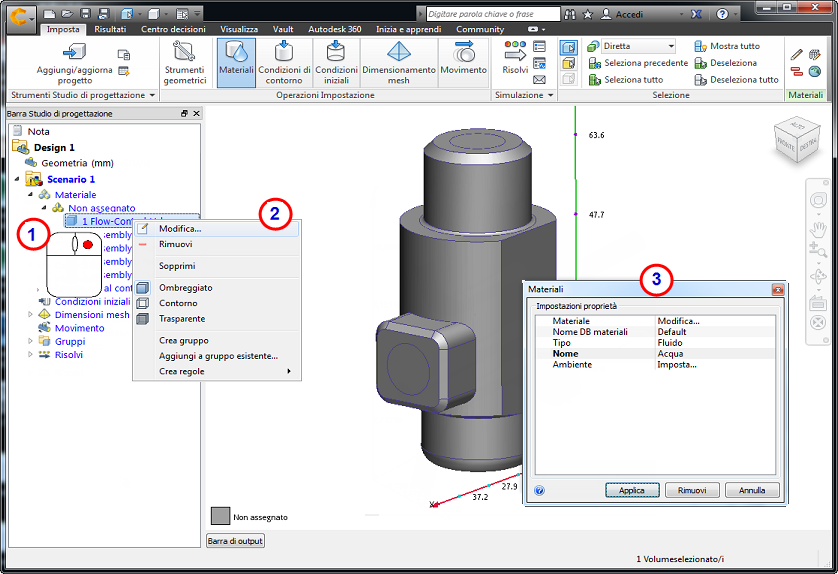Open Condizioni iniziali ribbon tool
Screen dimensions: 838x574
336,63
